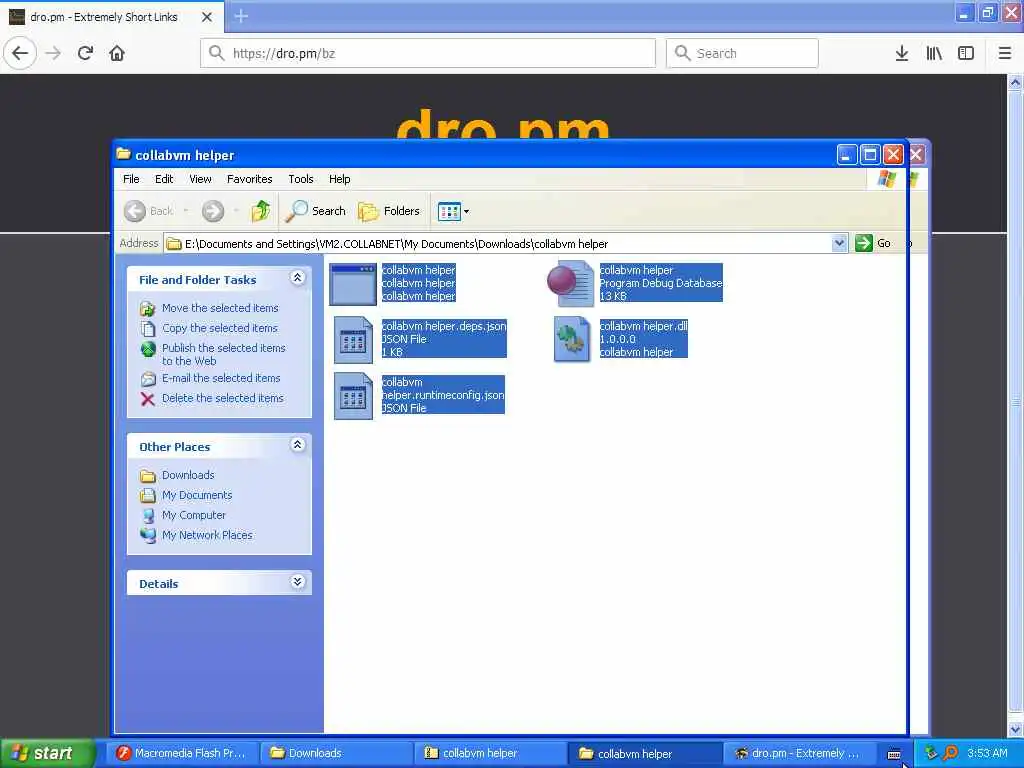Image resolution: width=1024 pixels, height=768 pixels.
Task: Open the File menu in Explorer
Action: click(131, 179)
